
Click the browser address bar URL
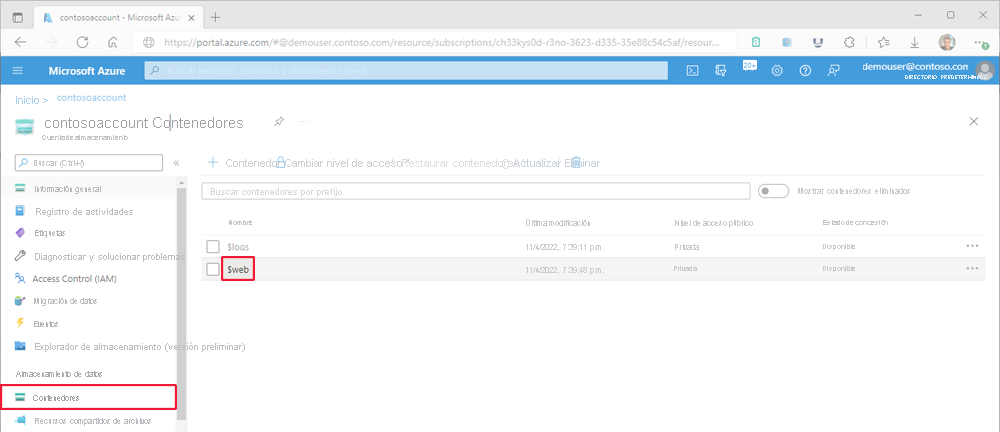pos(441,43)
